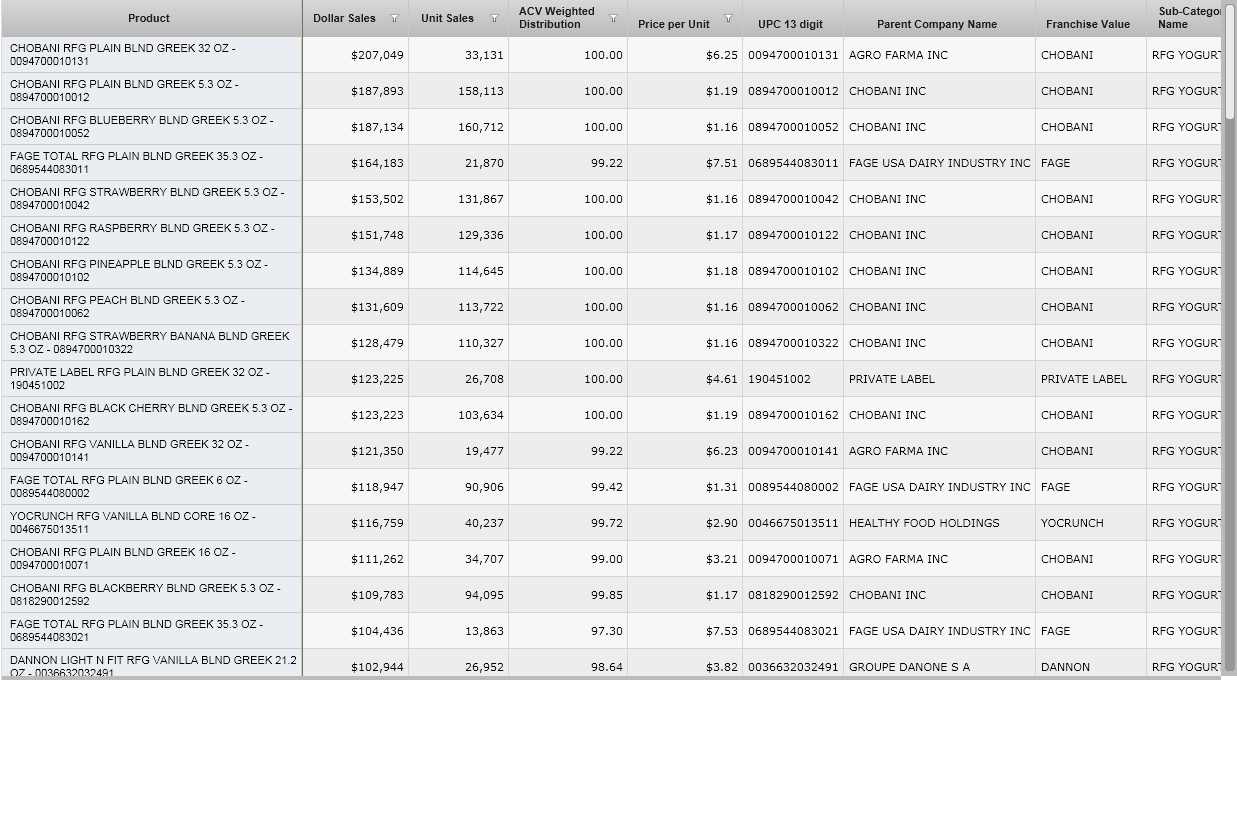Image resolution: width=1237 pixels, height=834 pixels.
Task: Click the Parent Company Name column header
Action: tap(937, 24)
